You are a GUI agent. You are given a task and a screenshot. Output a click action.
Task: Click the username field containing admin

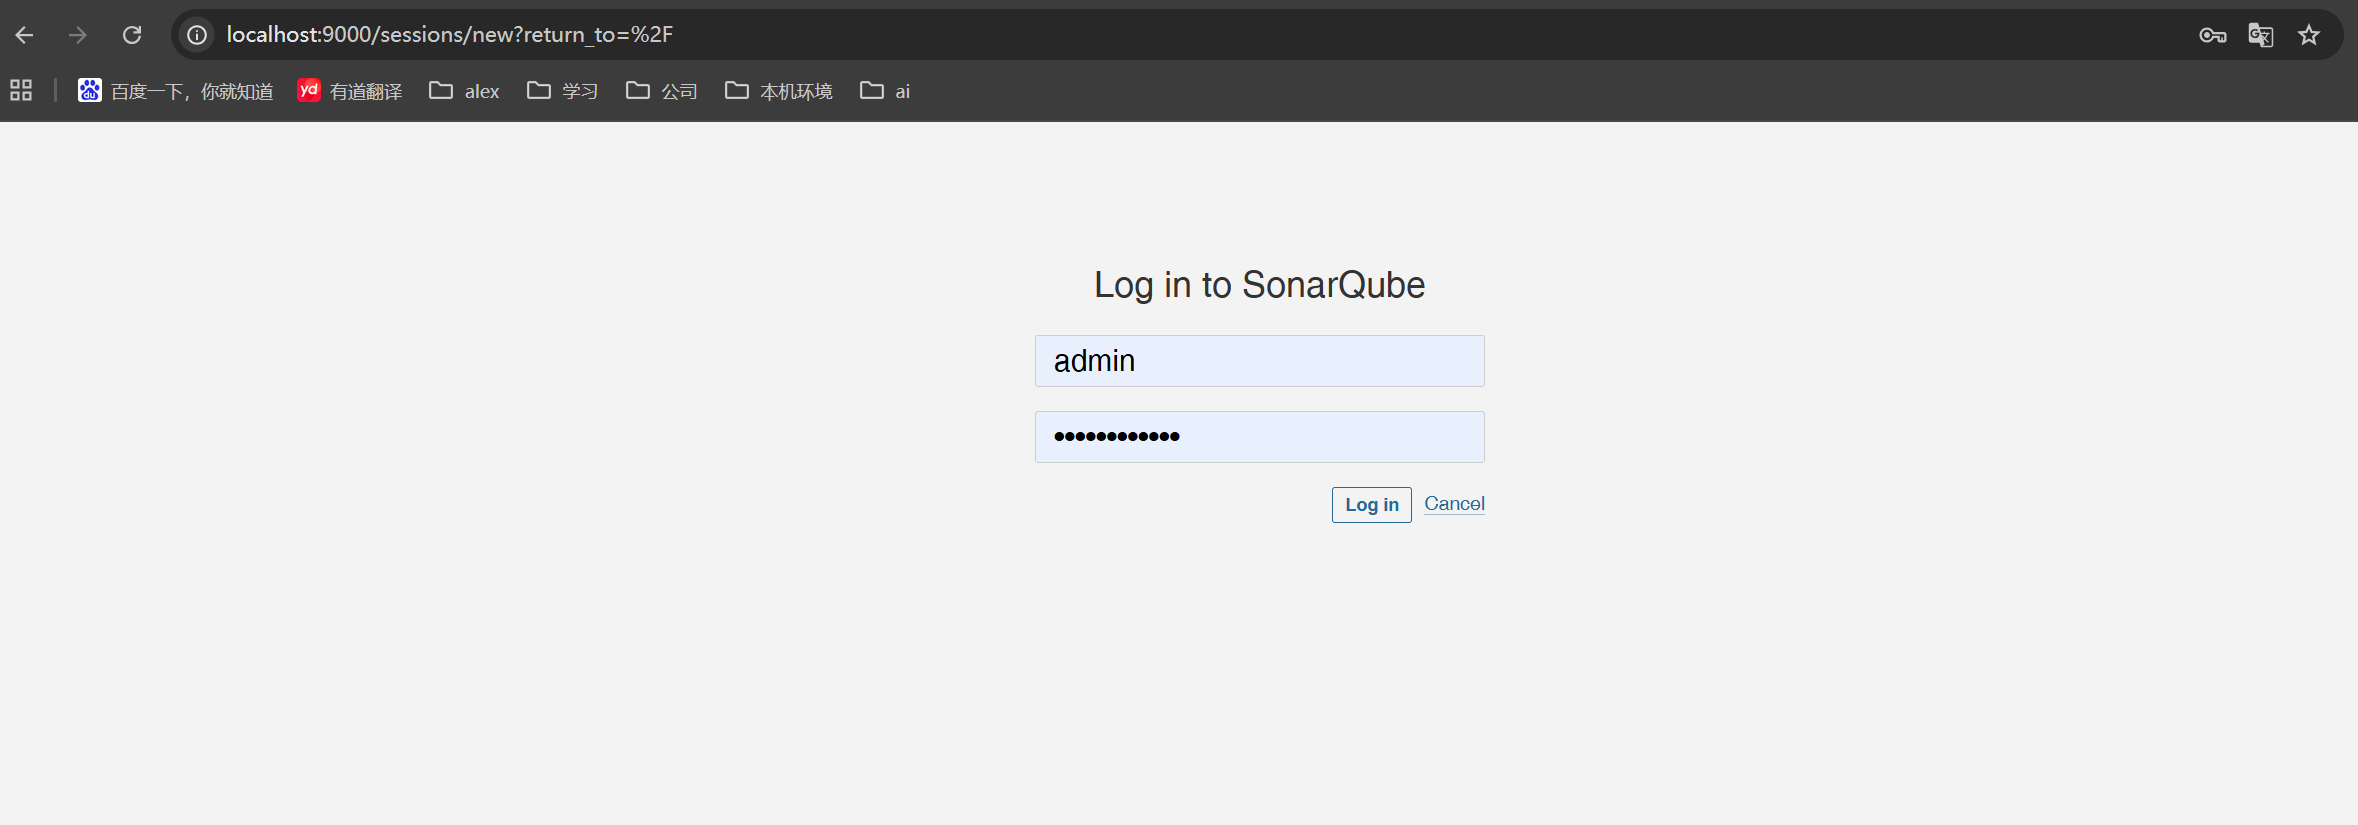(x=1259, y=361)
